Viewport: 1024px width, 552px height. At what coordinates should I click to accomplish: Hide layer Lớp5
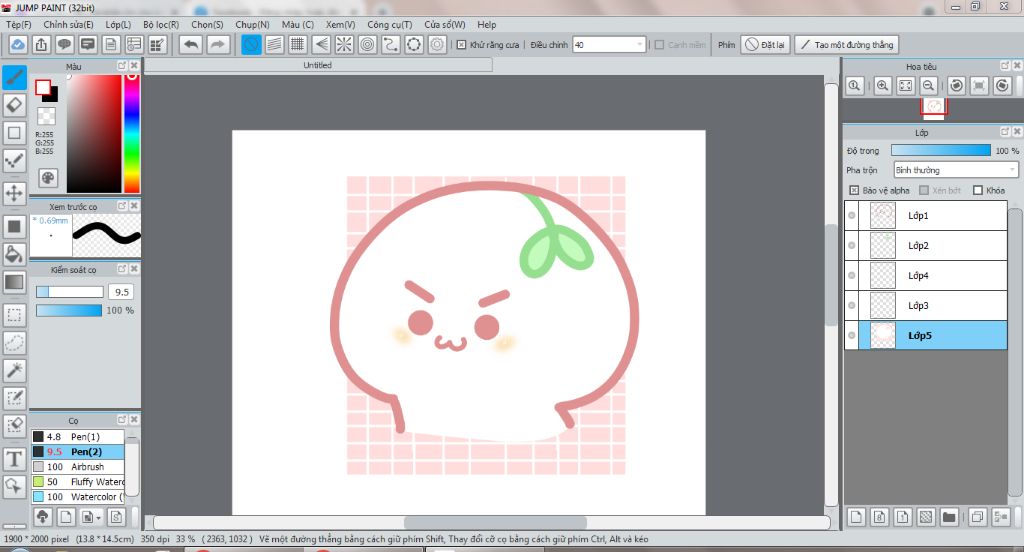click(x=852, y=336)
